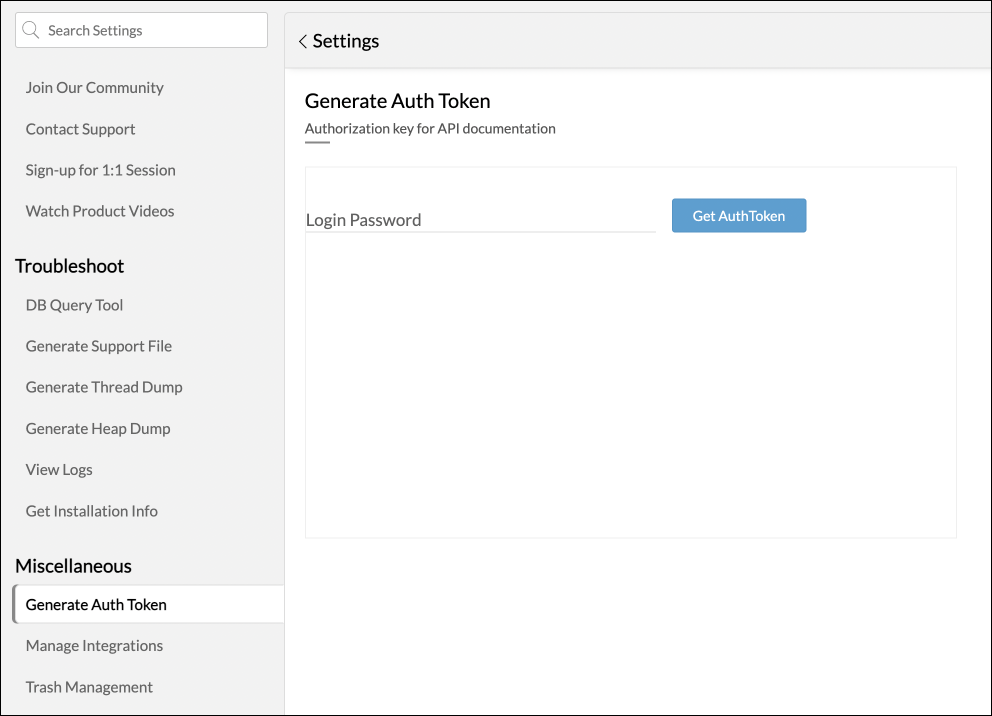Open Watch Product Videos
The image size is (992, 716).
(x=100, y=211)
